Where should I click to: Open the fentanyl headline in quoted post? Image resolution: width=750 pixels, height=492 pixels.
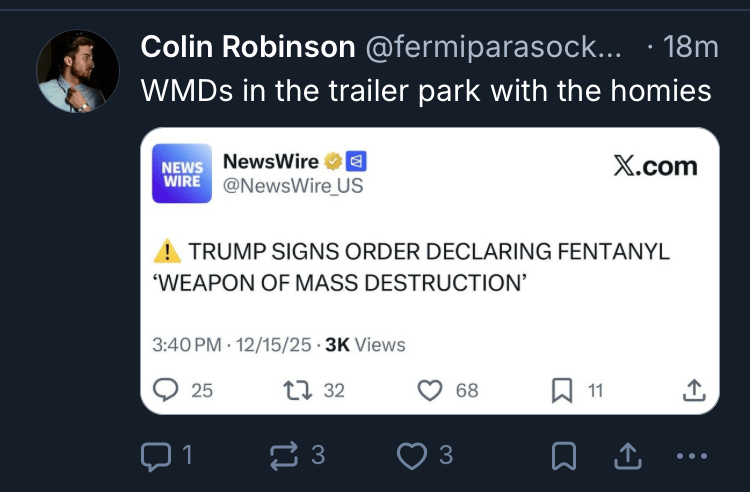(x=411, y=267)
